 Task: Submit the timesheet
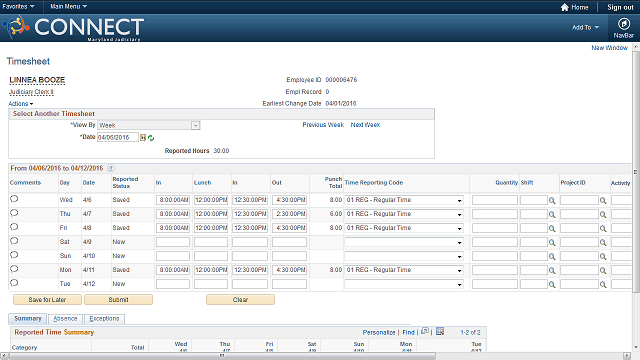118,300
